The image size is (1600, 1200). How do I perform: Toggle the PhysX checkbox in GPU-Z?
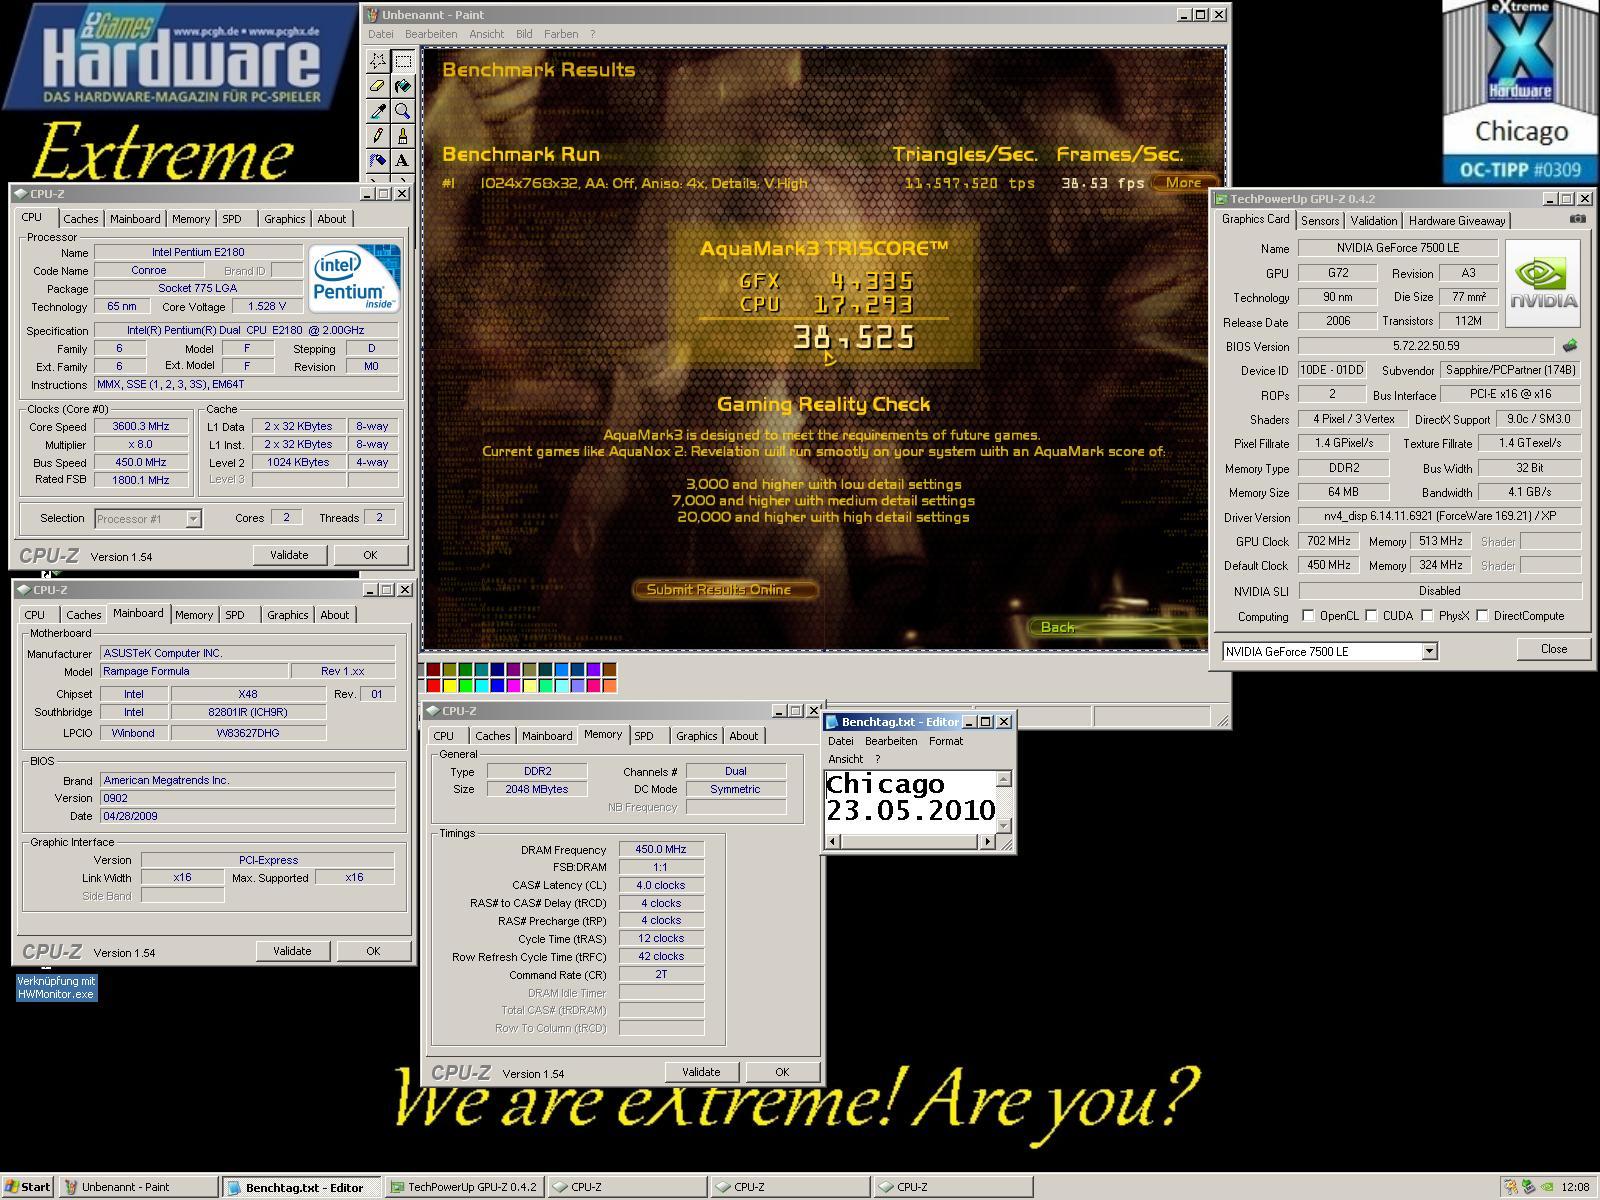pyautogui.click(x=1427, y=616)
